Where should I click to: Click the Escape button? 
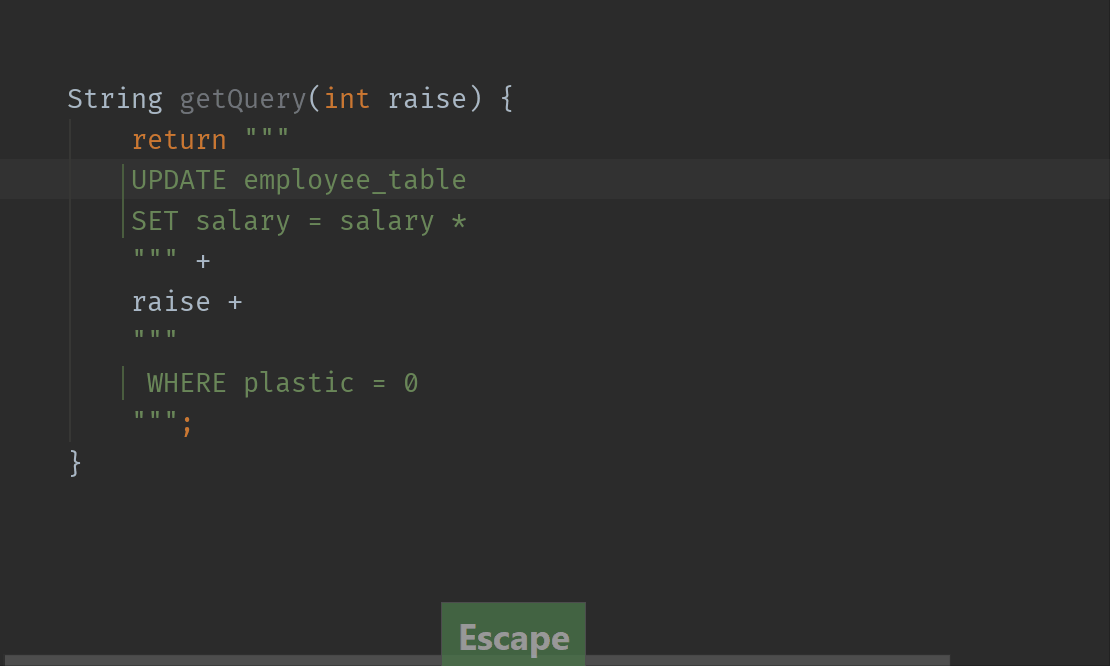click(513, 636)
